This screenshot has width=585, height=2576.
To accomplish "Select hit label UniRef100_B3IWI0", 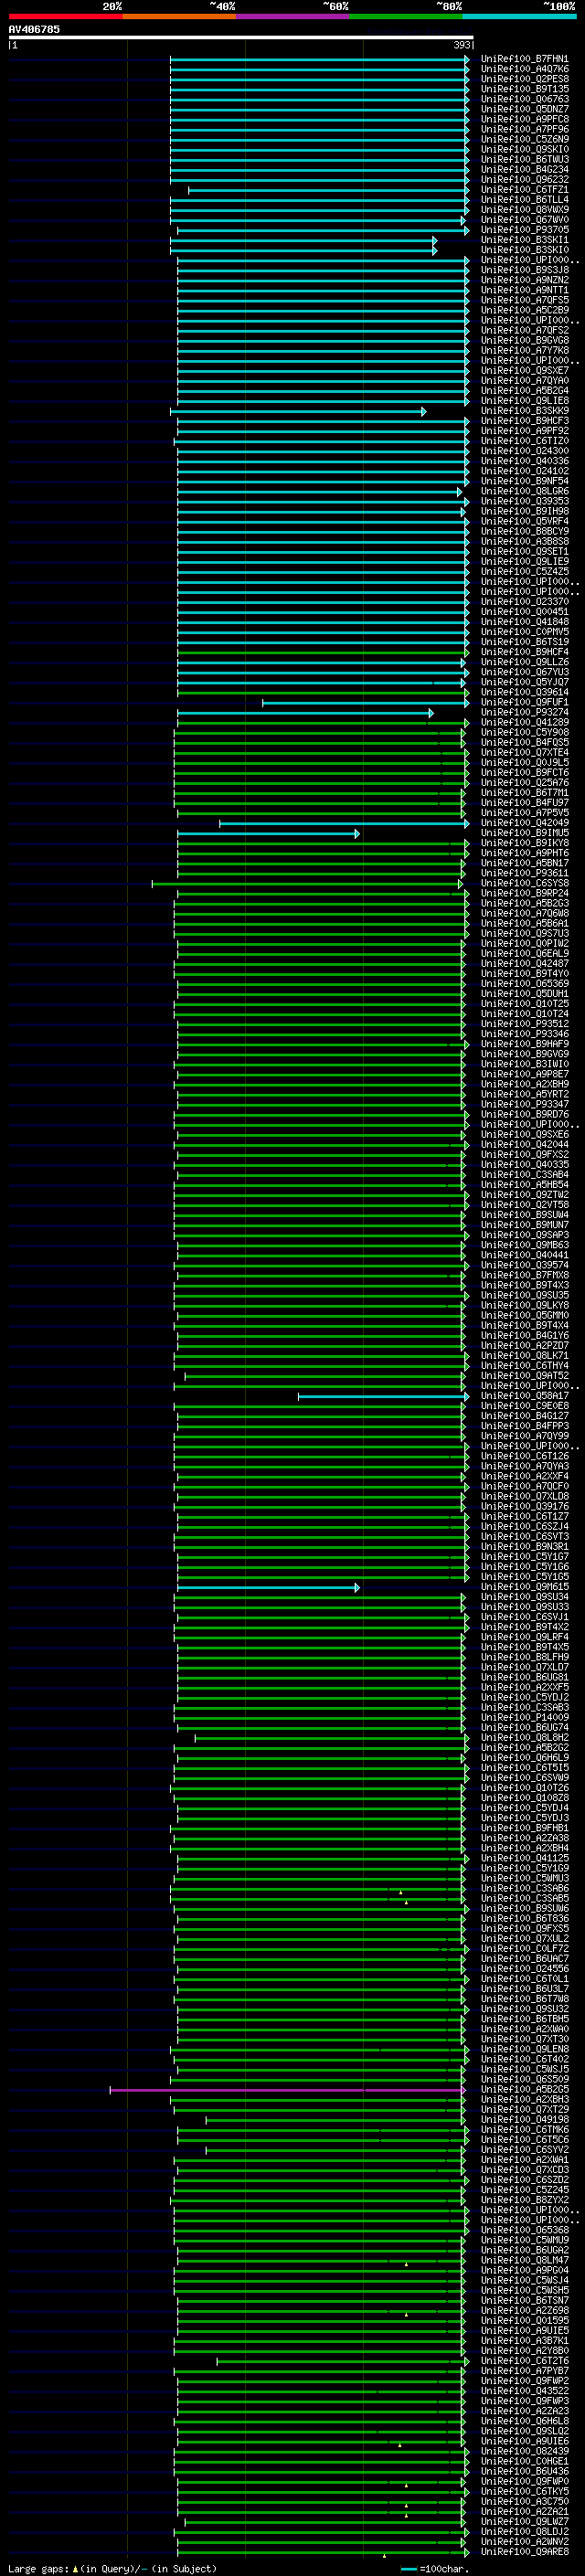I will pos(524,1065).
